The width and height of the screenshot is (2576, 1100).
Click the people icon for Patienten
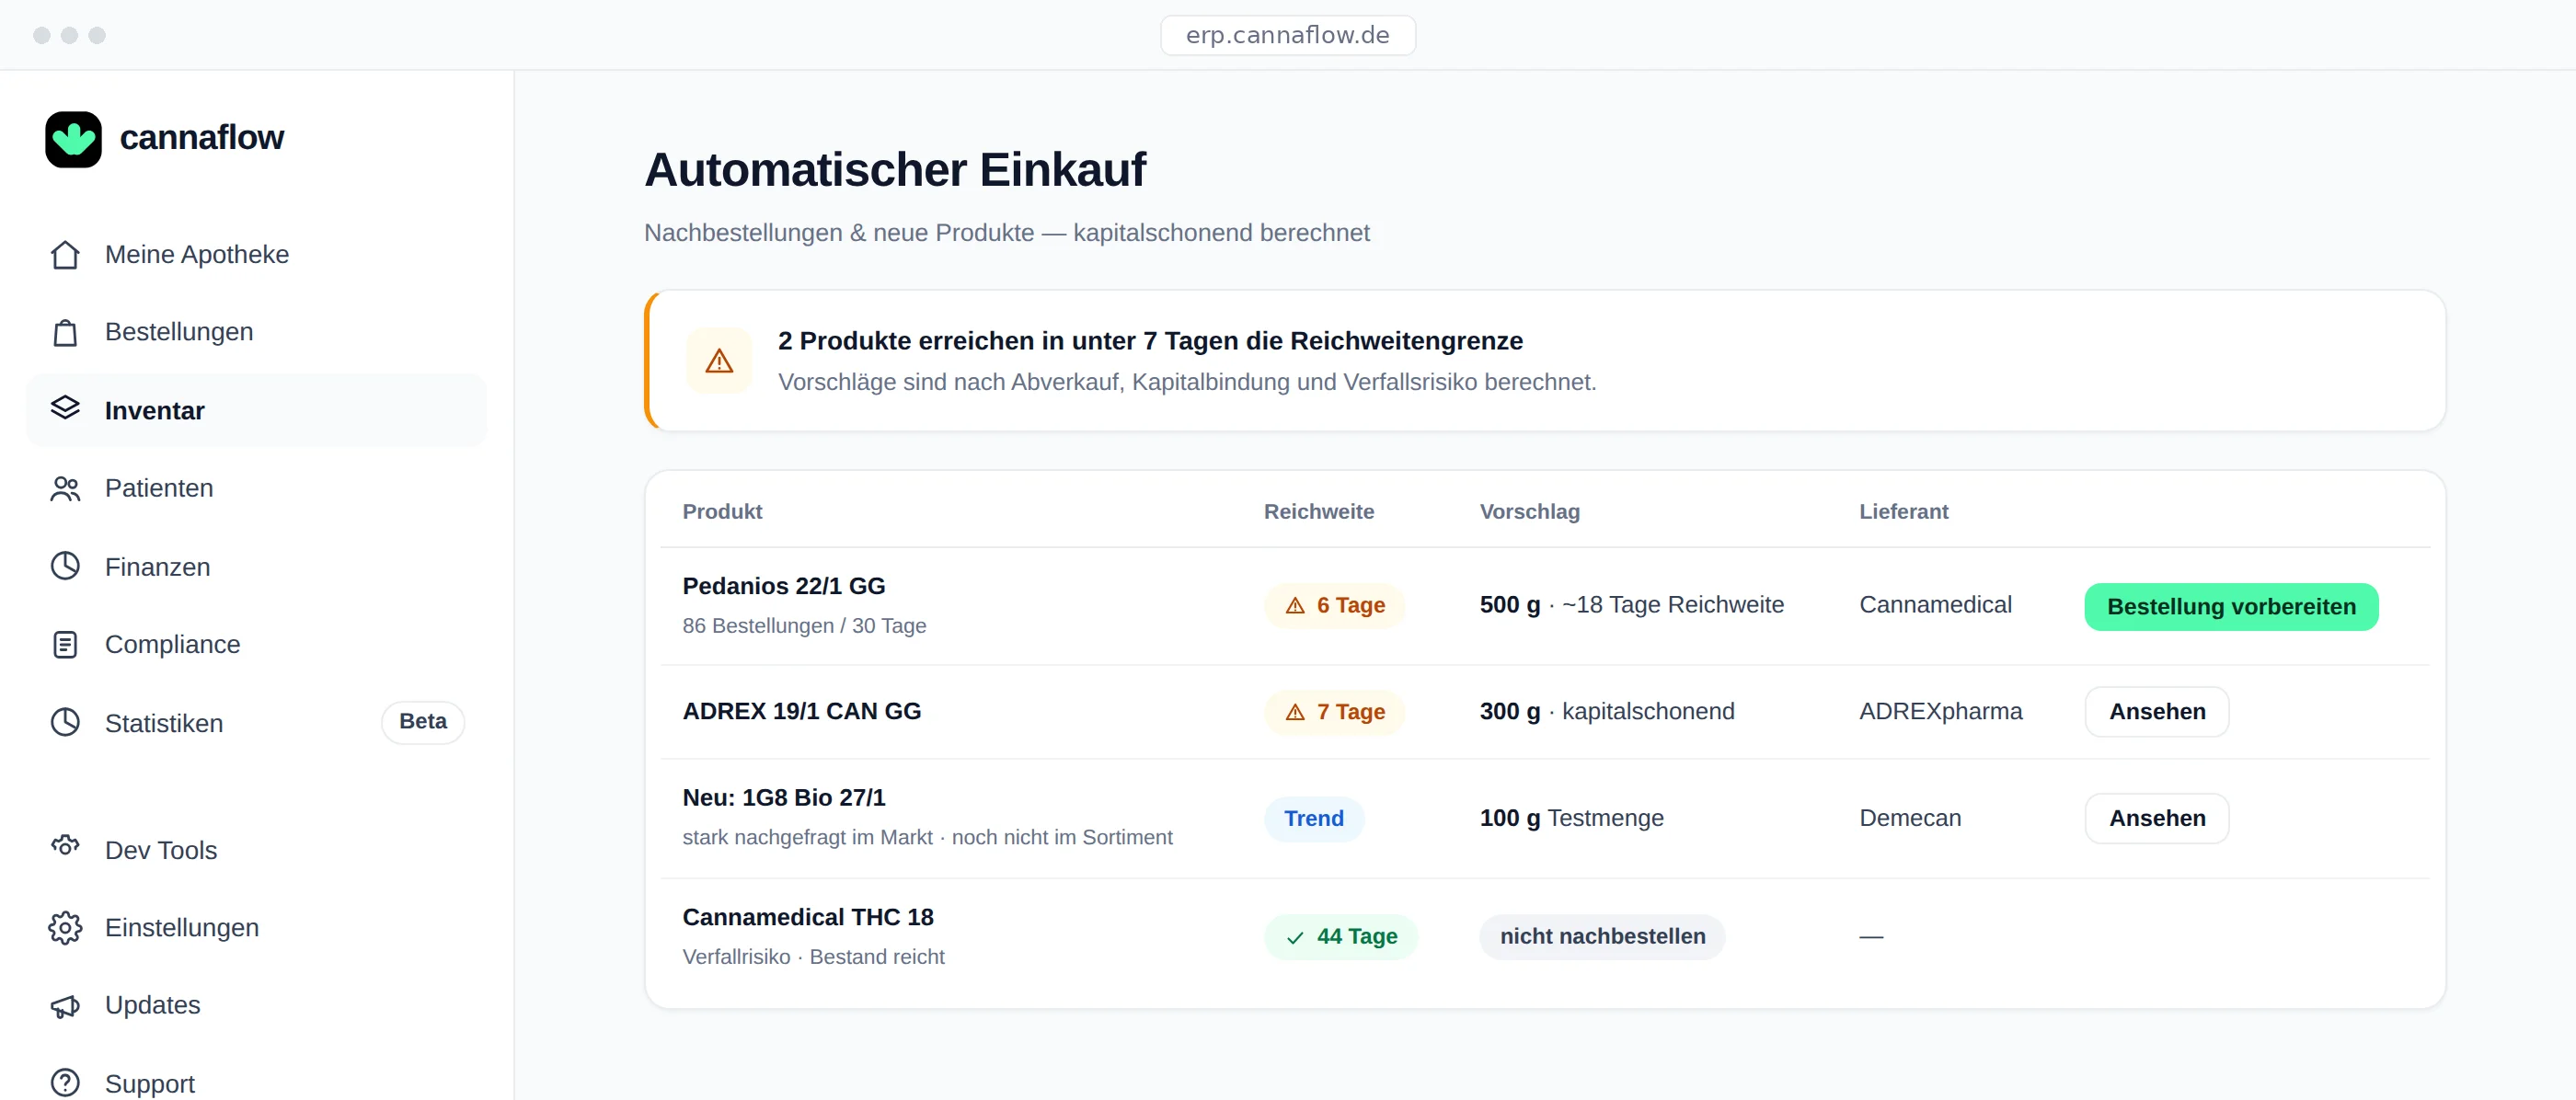click(65, 488)
